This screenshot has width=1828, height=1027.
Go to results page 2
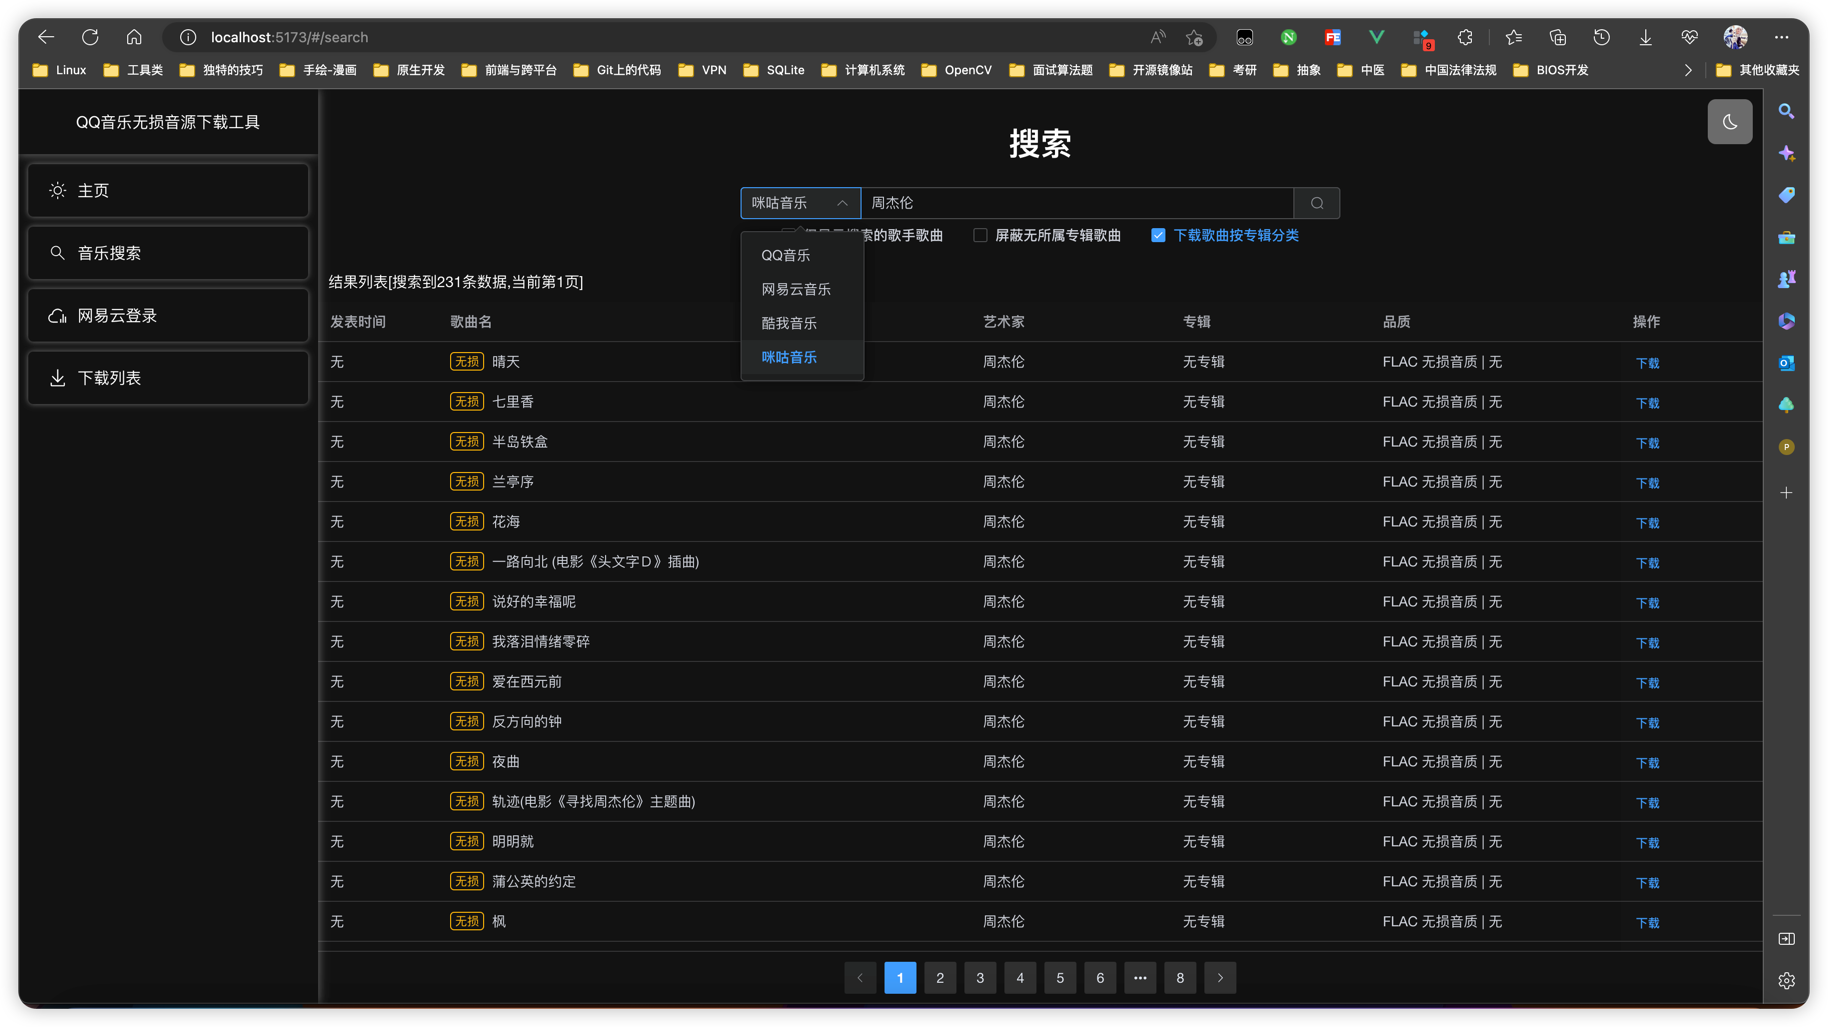pos(940,978)
